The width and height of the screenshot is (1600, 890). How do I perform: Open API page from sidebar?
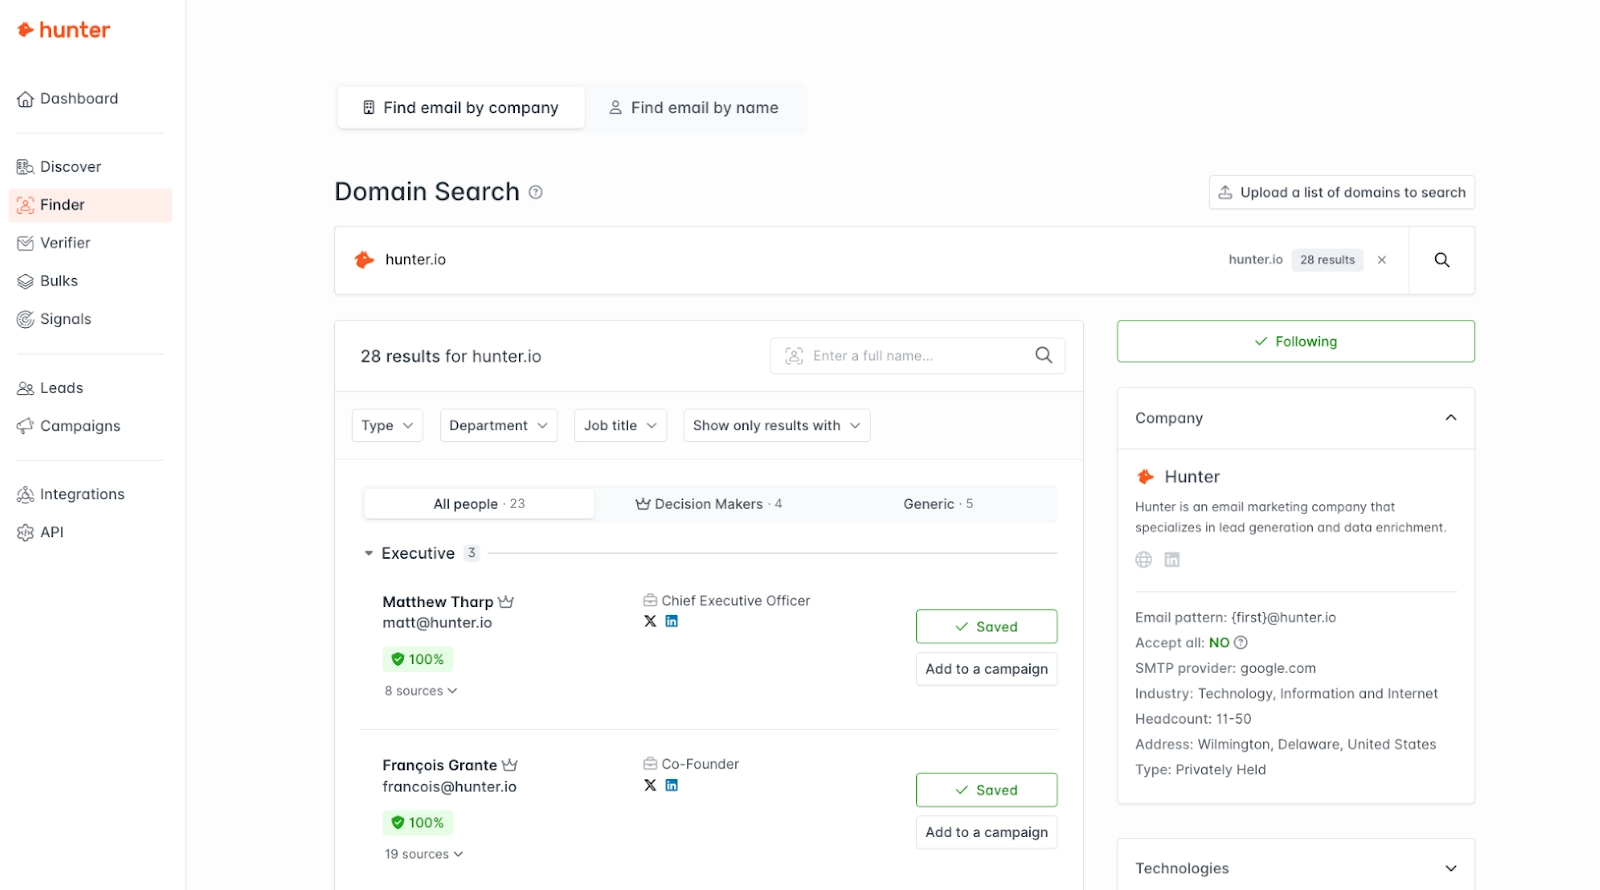41,532
